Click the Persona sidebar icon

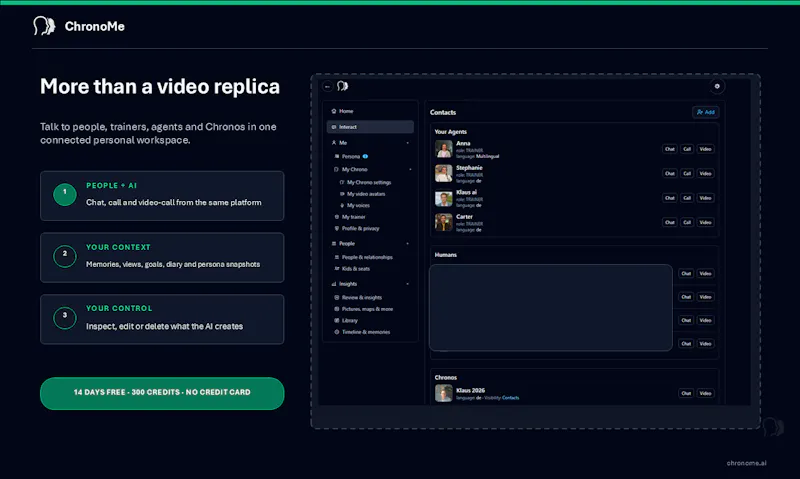[x=337, y=156]
